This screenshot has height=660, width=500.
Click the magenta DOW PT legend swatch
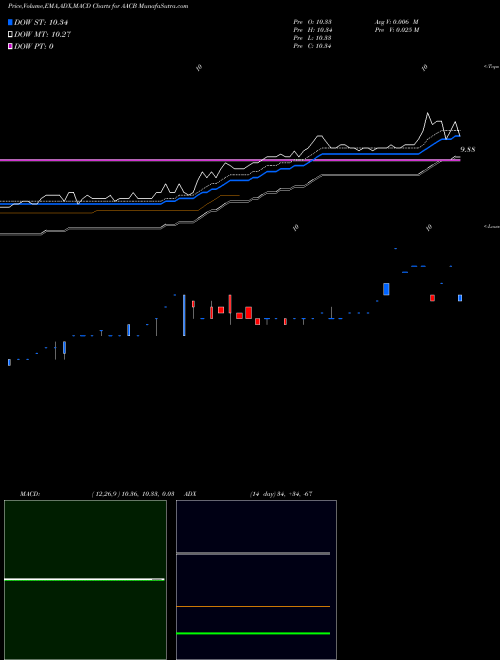(x=10, y=46)
